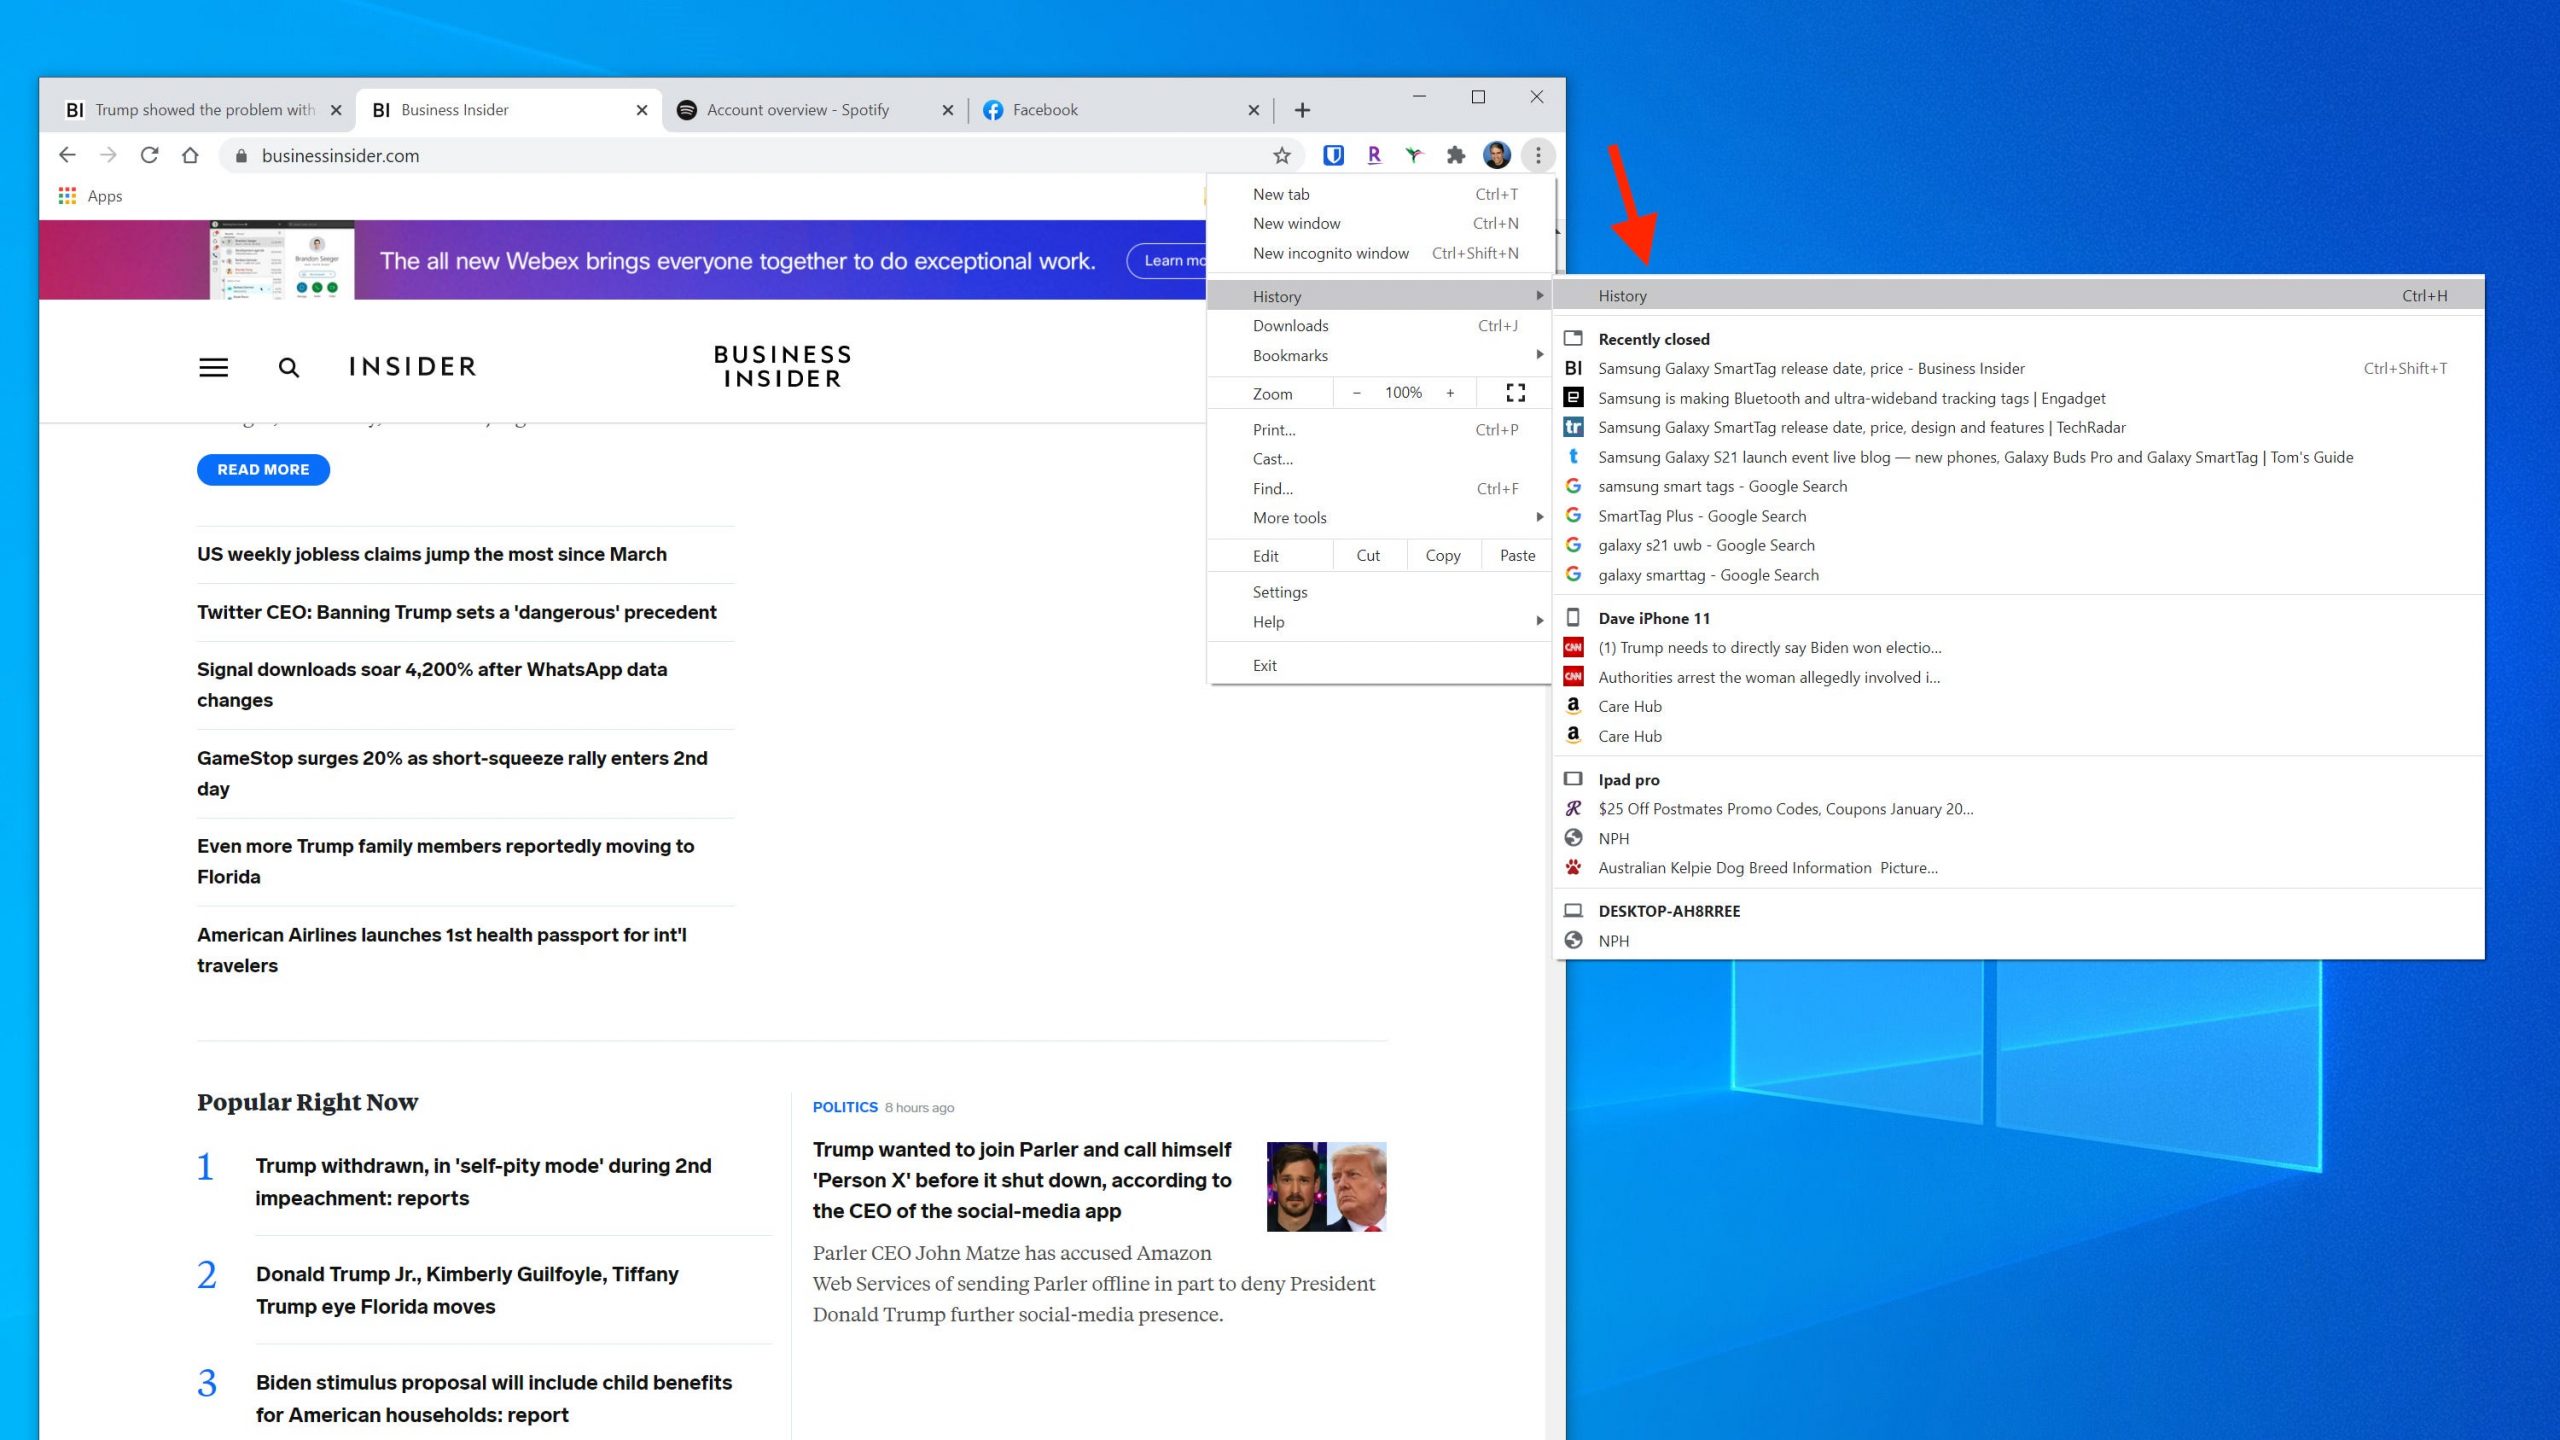Open the green hummingbird extension icon
The width and height of the screenshot is (2560, 1440).
pos(1414,155)
